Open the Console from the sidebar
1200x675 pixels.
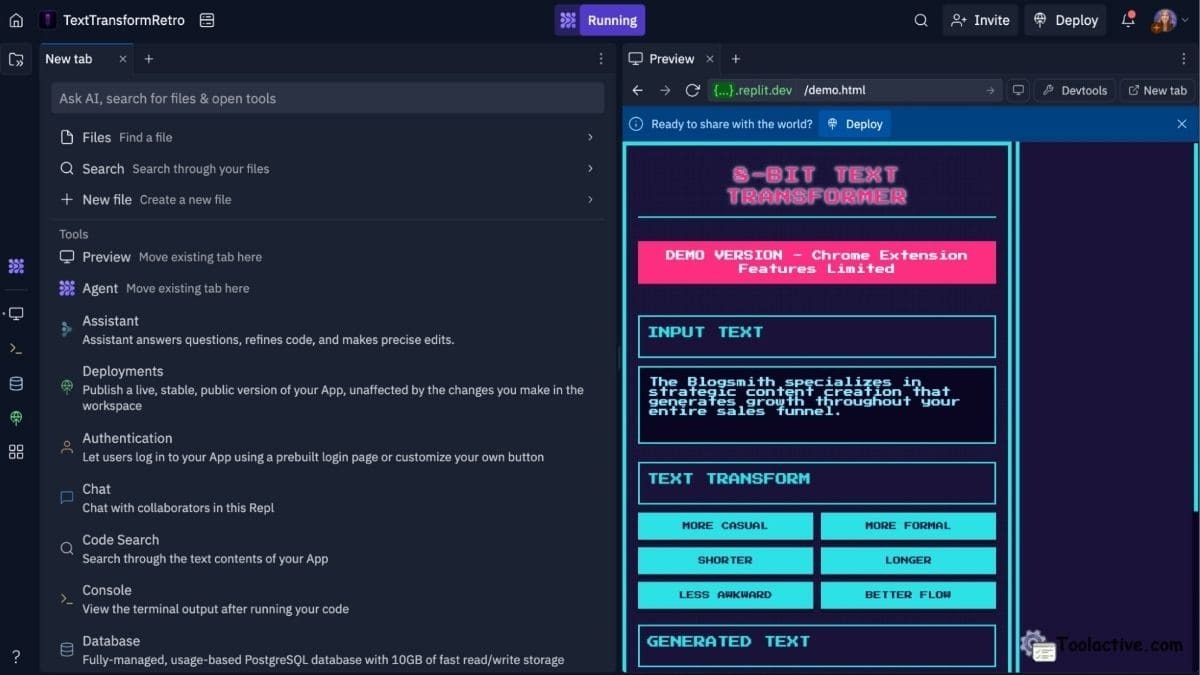pos(15,348)
